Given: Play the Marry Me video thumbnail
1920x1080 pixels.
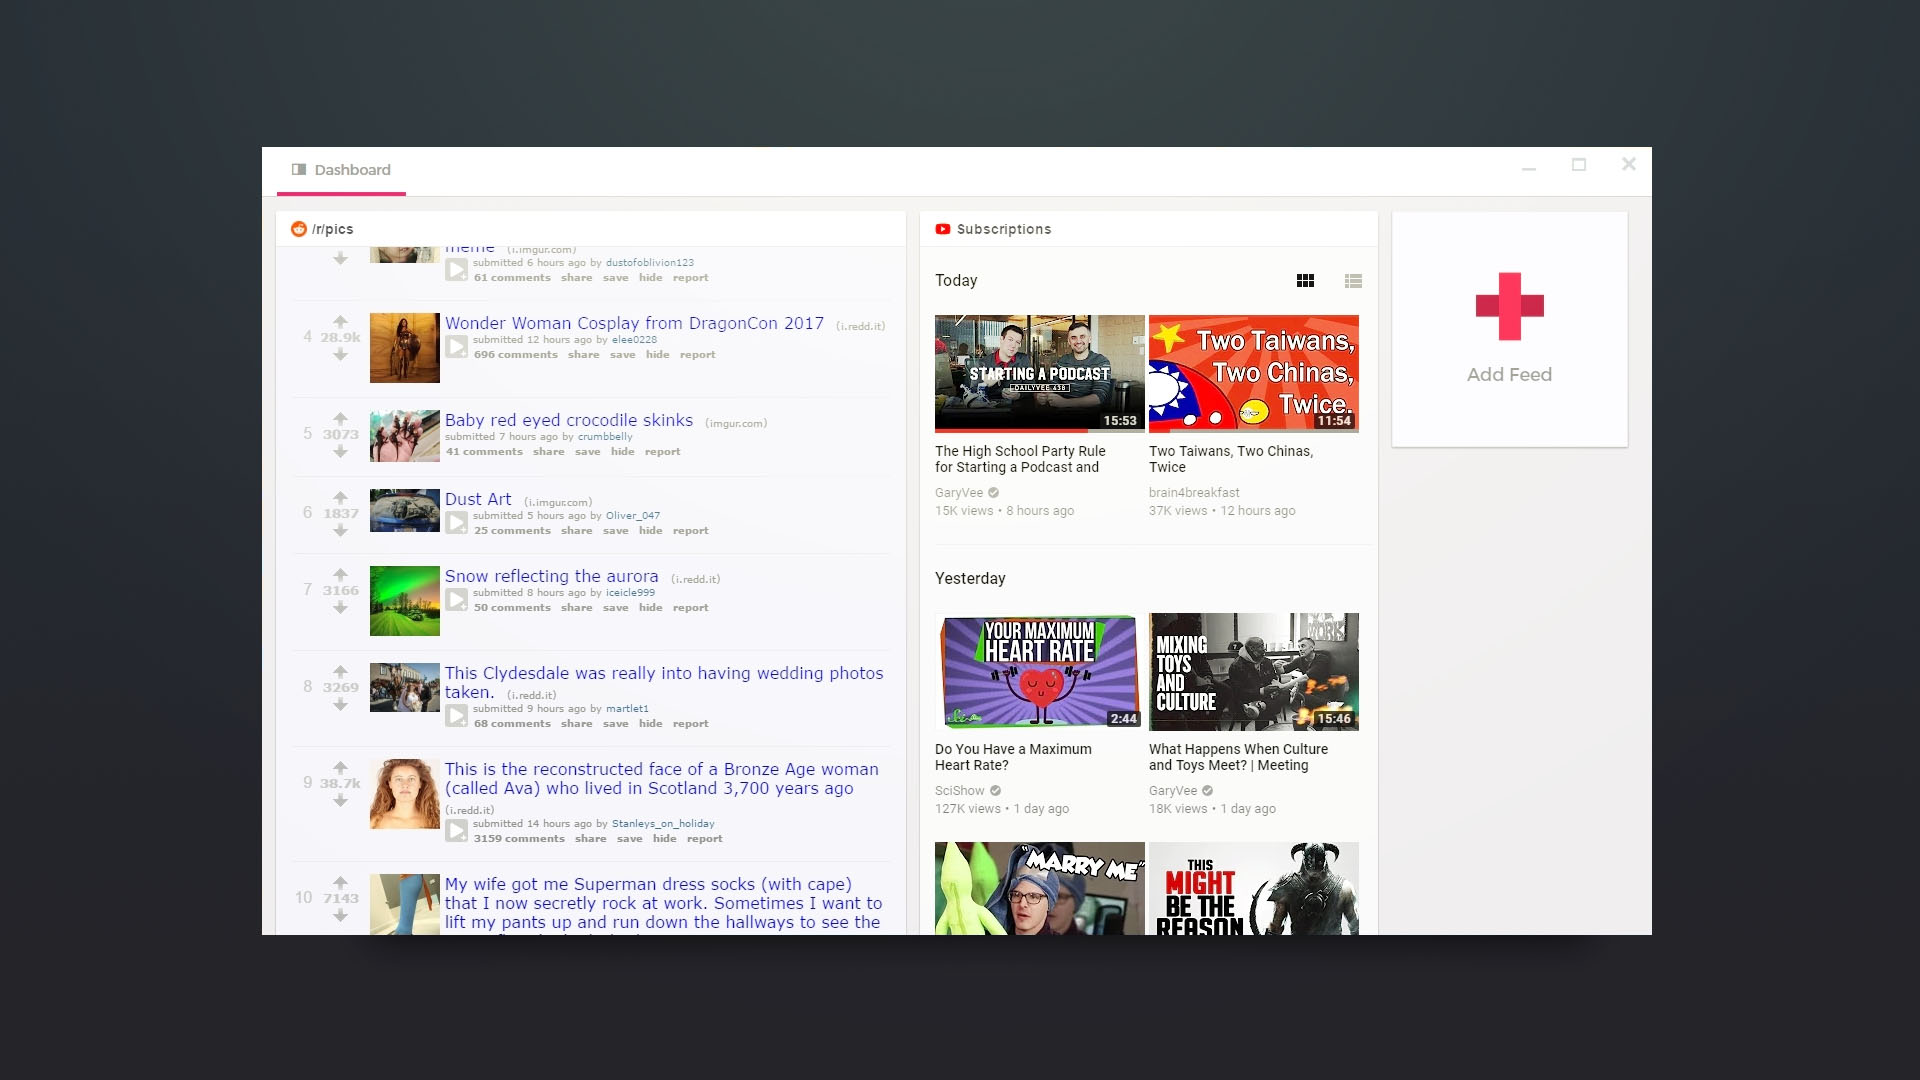Looking at the screenshot, I should click(x=1039, y=889).
